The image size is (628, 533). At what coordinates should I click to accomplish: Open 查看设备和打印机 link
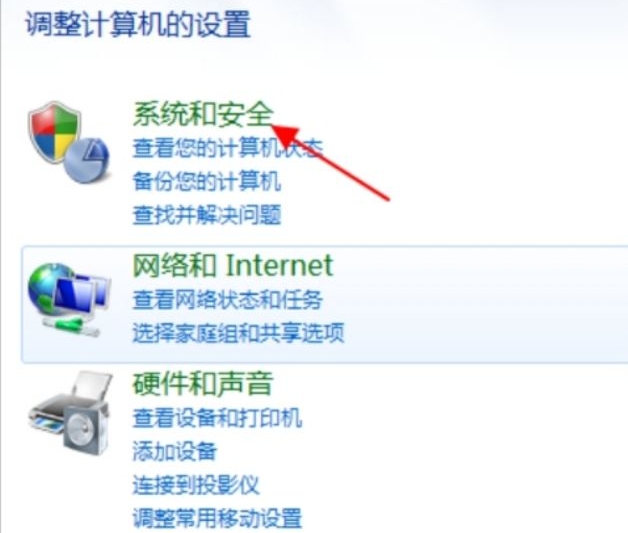(x=217, y=418)
